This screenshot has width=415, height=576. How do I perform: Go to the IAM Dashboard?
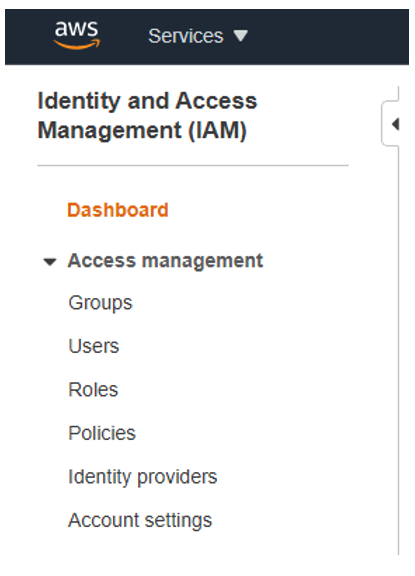pos(118,210)
